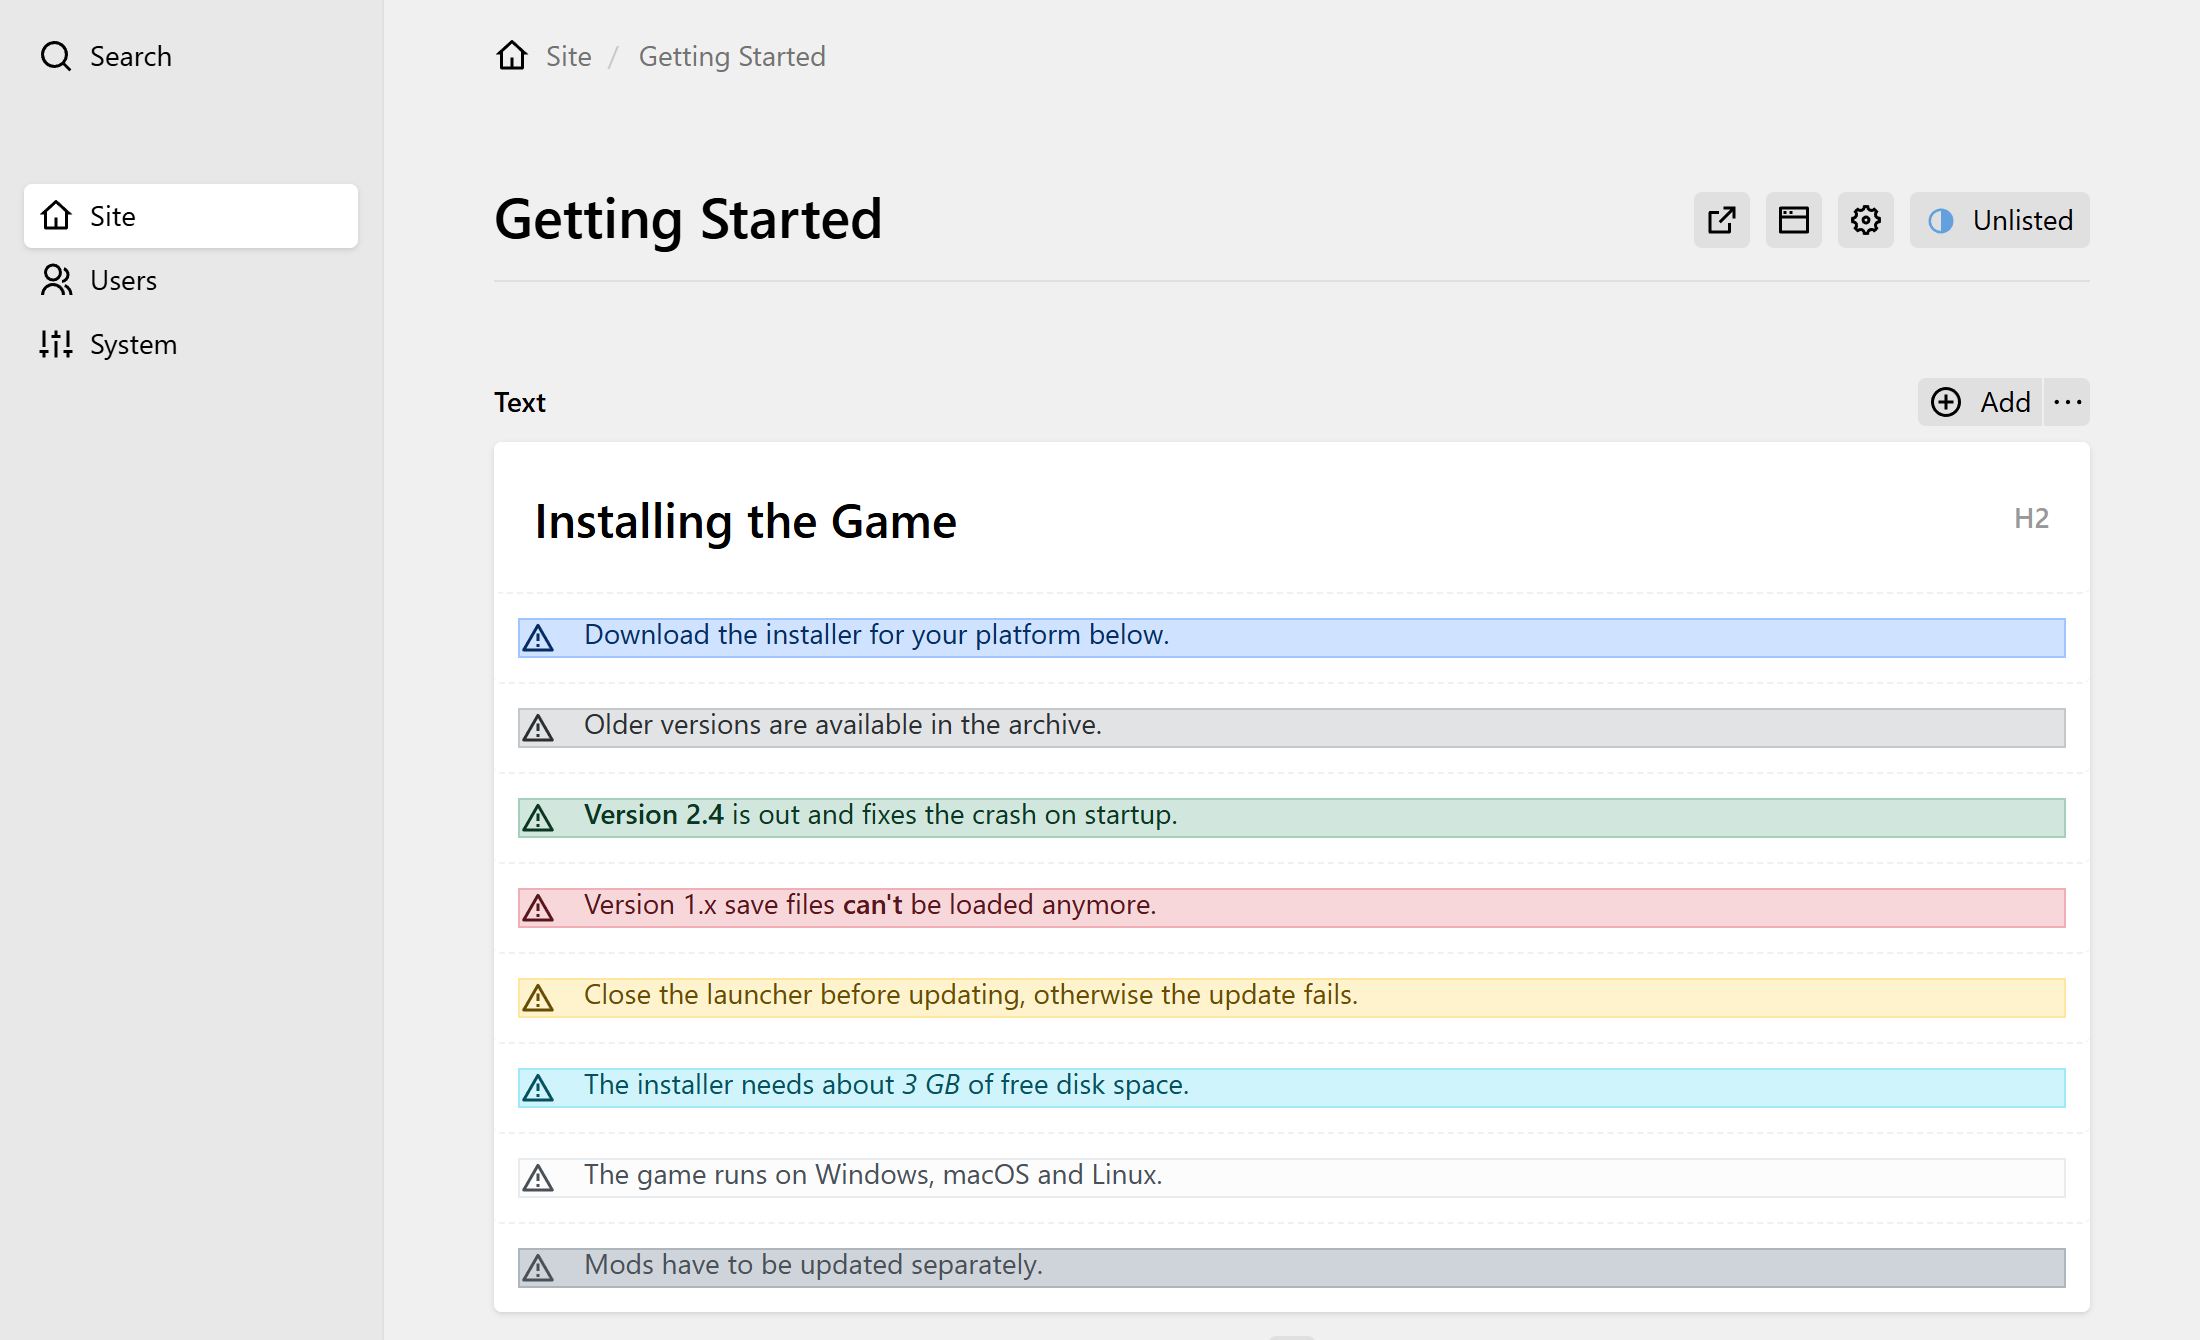
Task: Select 'Version 2.4 is out' text
Action: 693,815
